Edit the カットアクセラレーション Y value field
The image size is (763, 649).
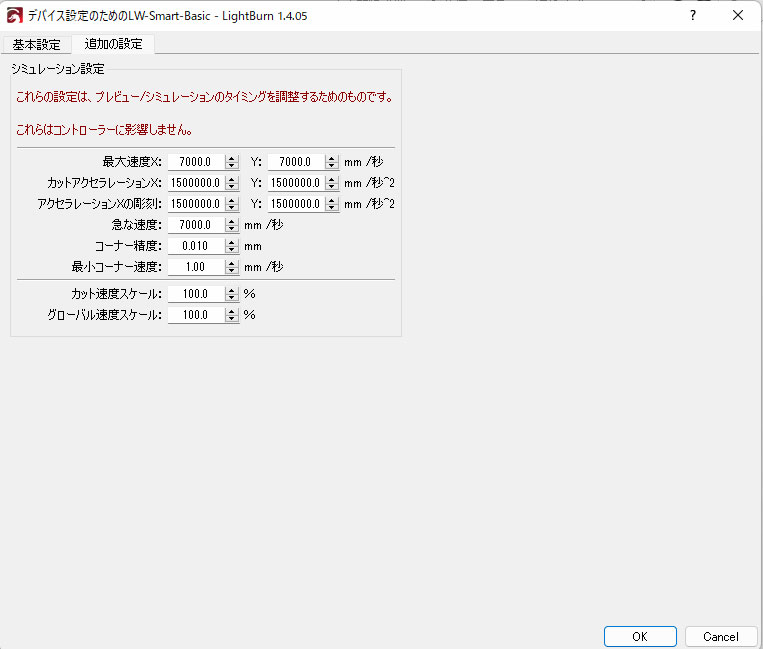(x=296, y=182)
